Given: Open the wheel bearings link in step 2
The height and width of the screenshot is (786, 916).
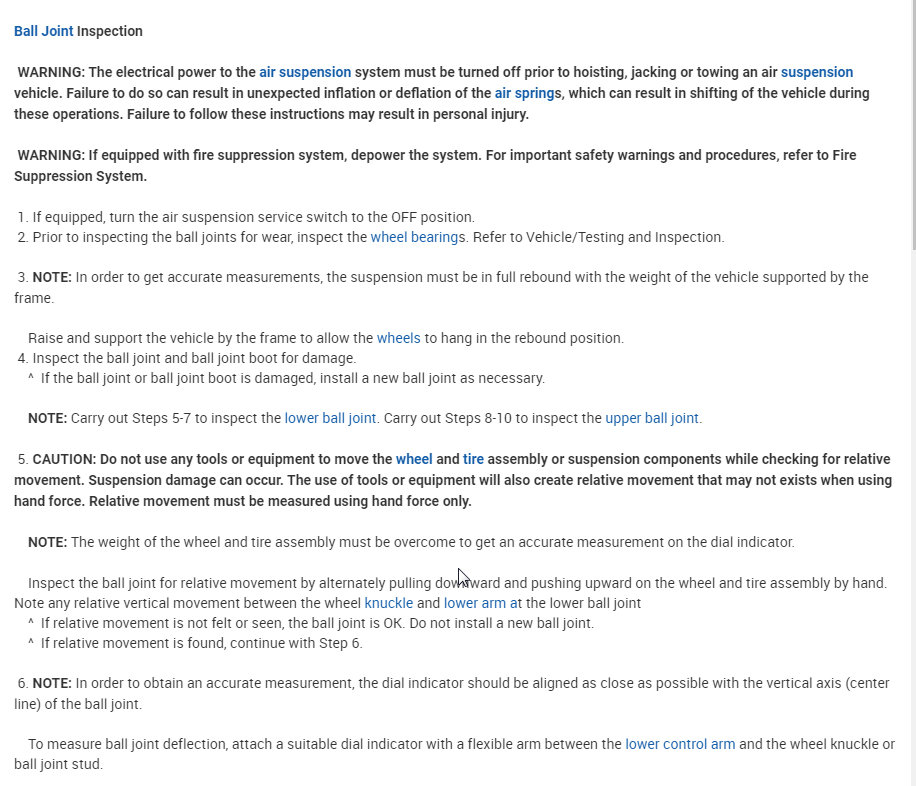Looking at the screenshot, I should (414, 237).
